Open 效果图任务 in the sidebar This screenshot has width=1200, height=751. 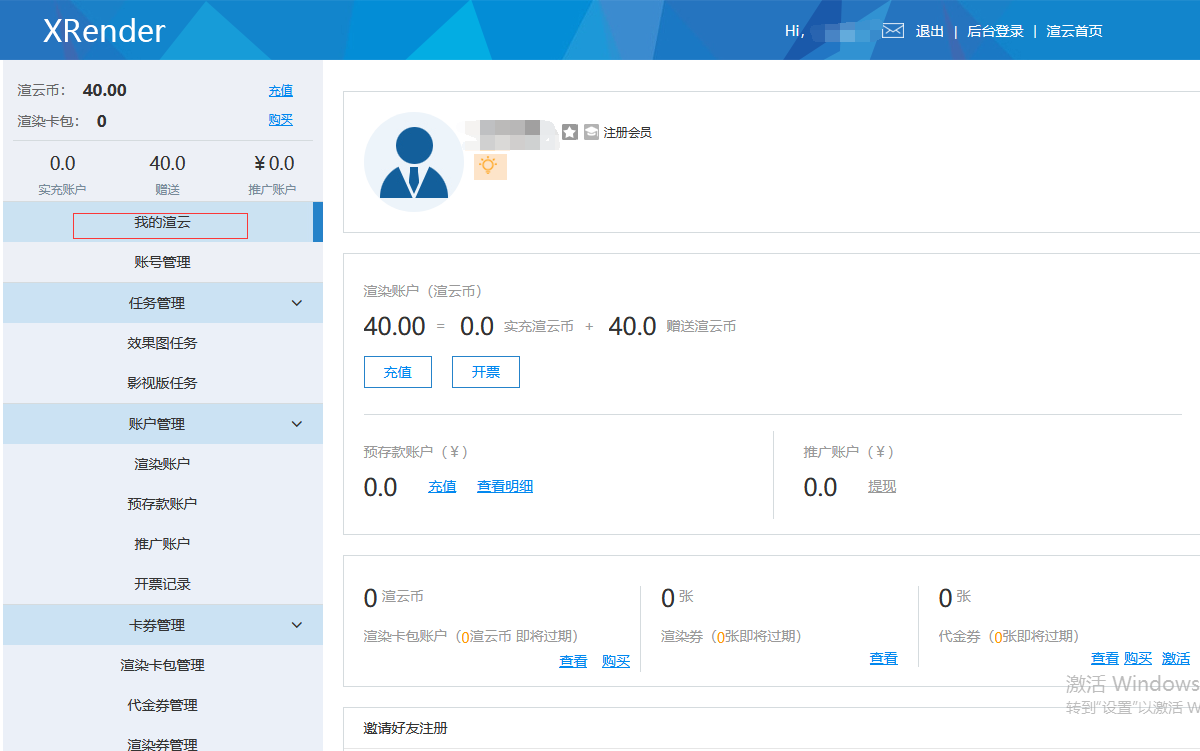click(x=162, y=343)
